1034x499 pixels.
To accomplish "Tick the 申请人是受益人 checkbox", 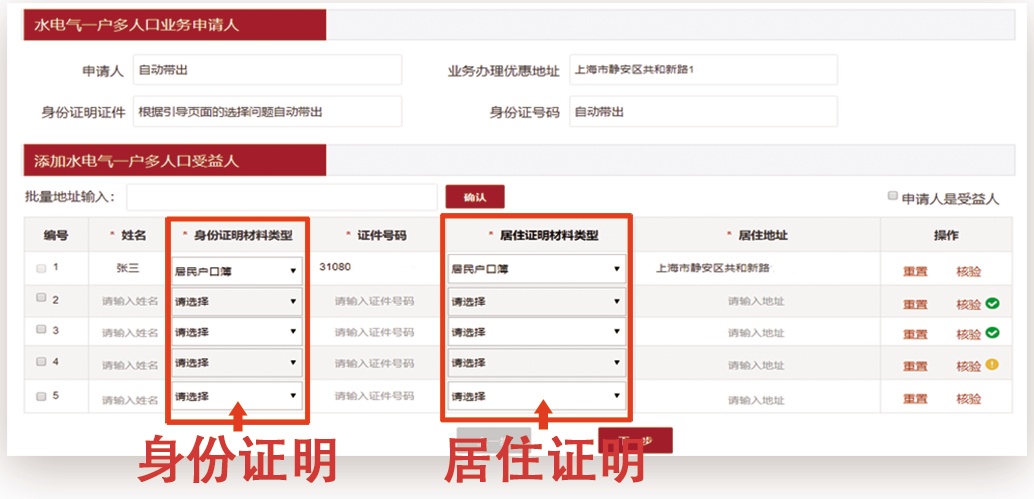I will (x=893, y=197).
